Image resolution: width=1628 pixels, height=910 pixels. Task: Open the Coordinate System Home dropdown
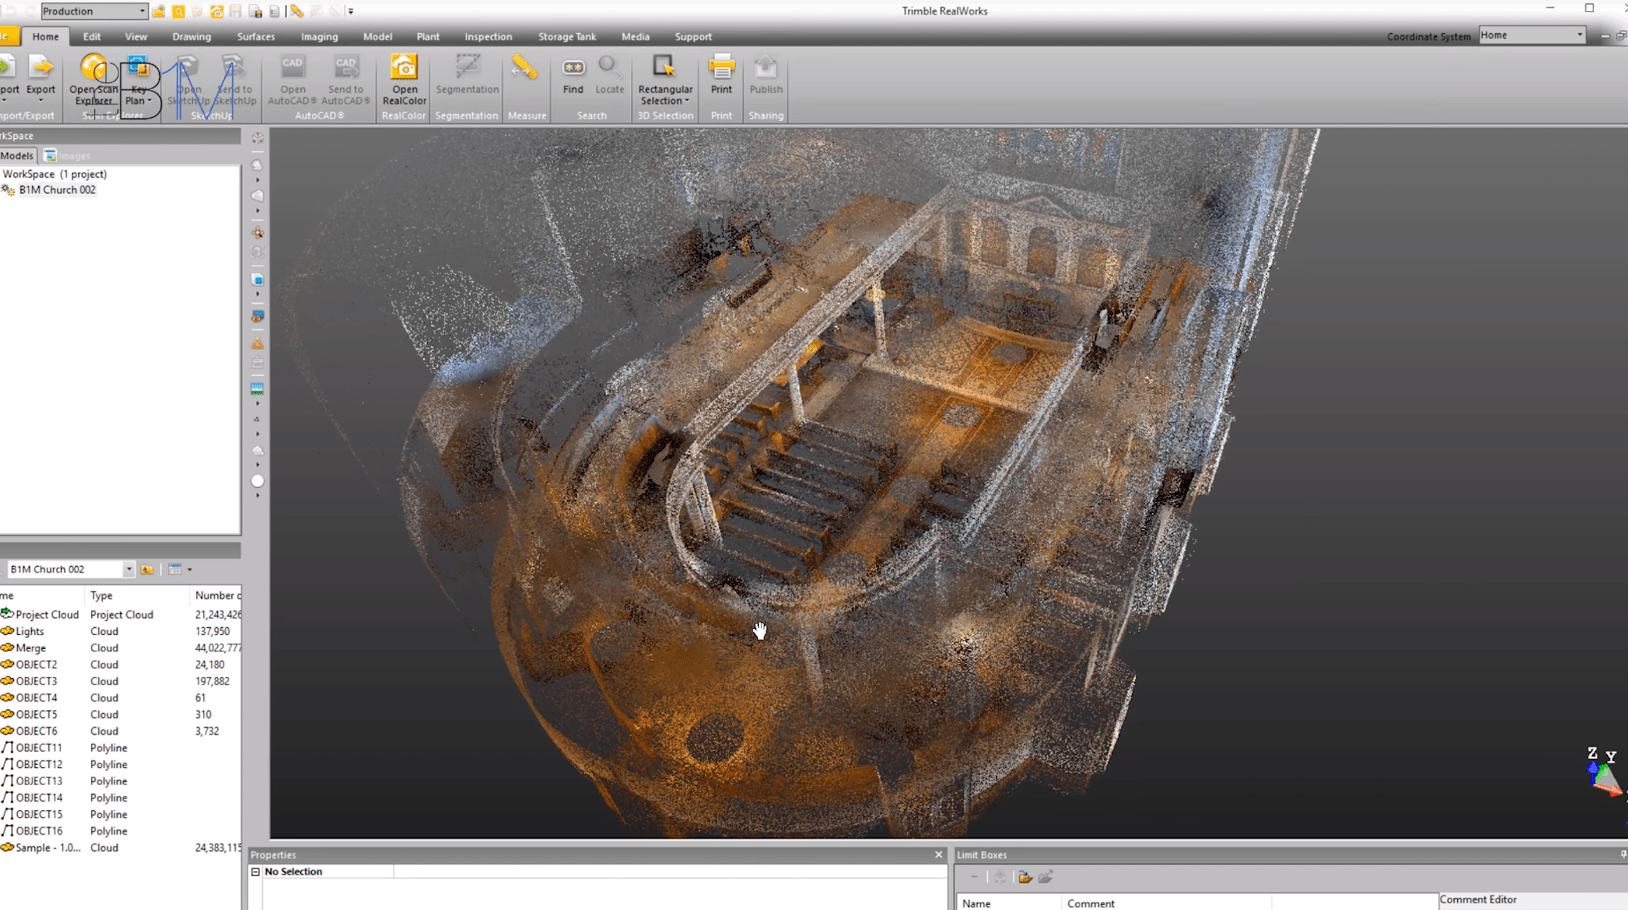click(1579, 35)
